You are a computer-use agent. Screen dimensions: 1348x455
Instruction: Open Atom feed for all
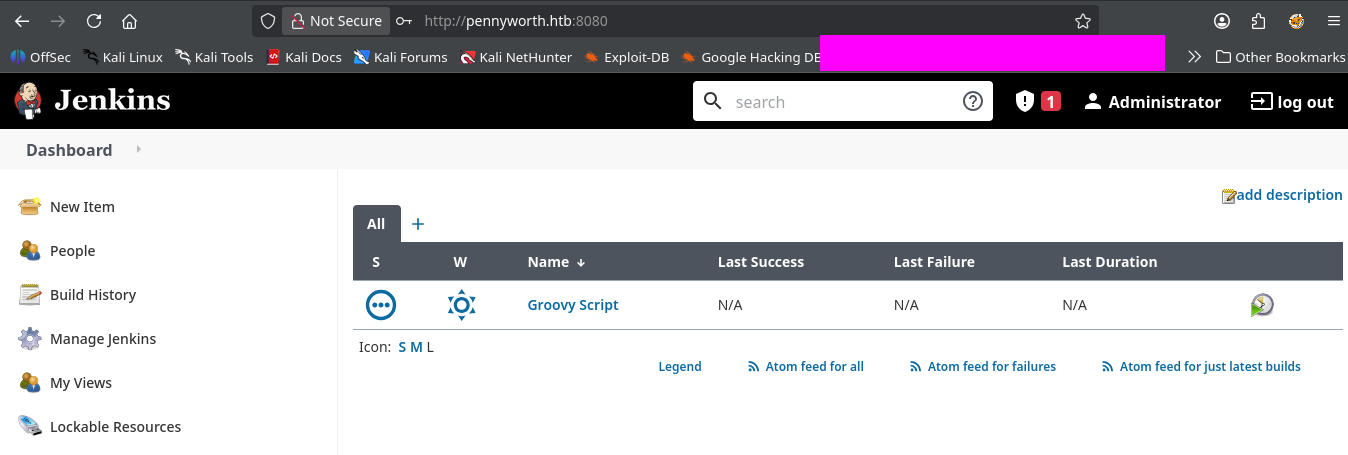pos(806,367)
